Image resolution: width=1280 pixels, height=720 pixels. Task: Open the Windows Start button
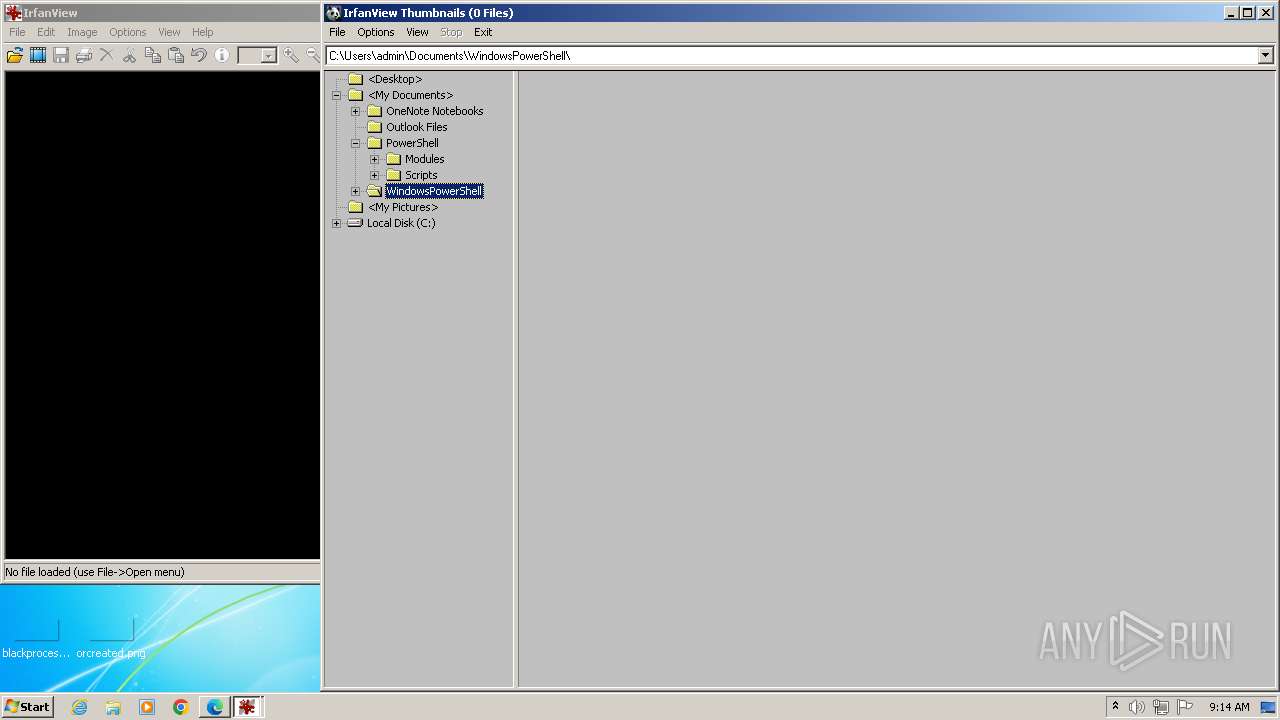pos(28,707)
